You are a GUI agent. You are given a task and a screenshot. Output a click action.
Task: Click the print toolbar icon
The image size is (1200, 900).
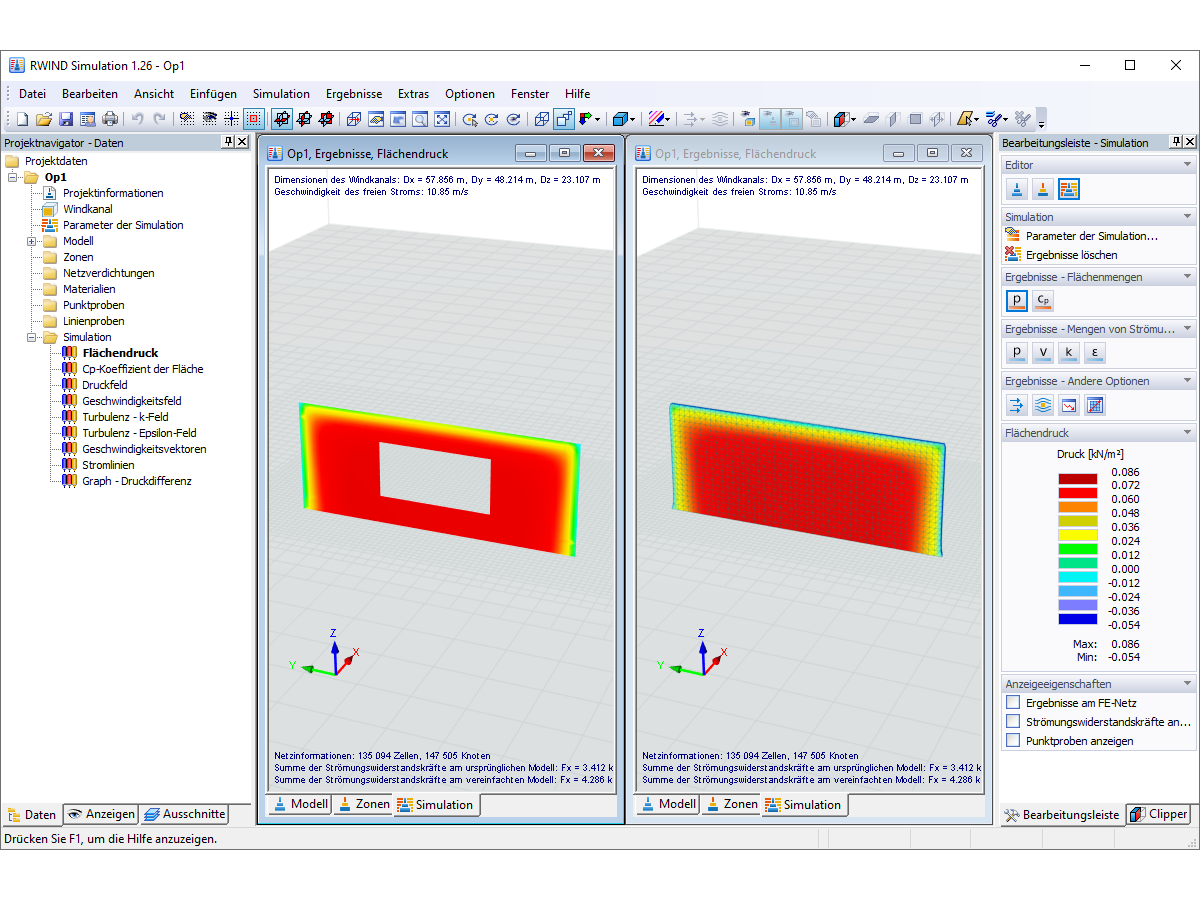[110, 119]
